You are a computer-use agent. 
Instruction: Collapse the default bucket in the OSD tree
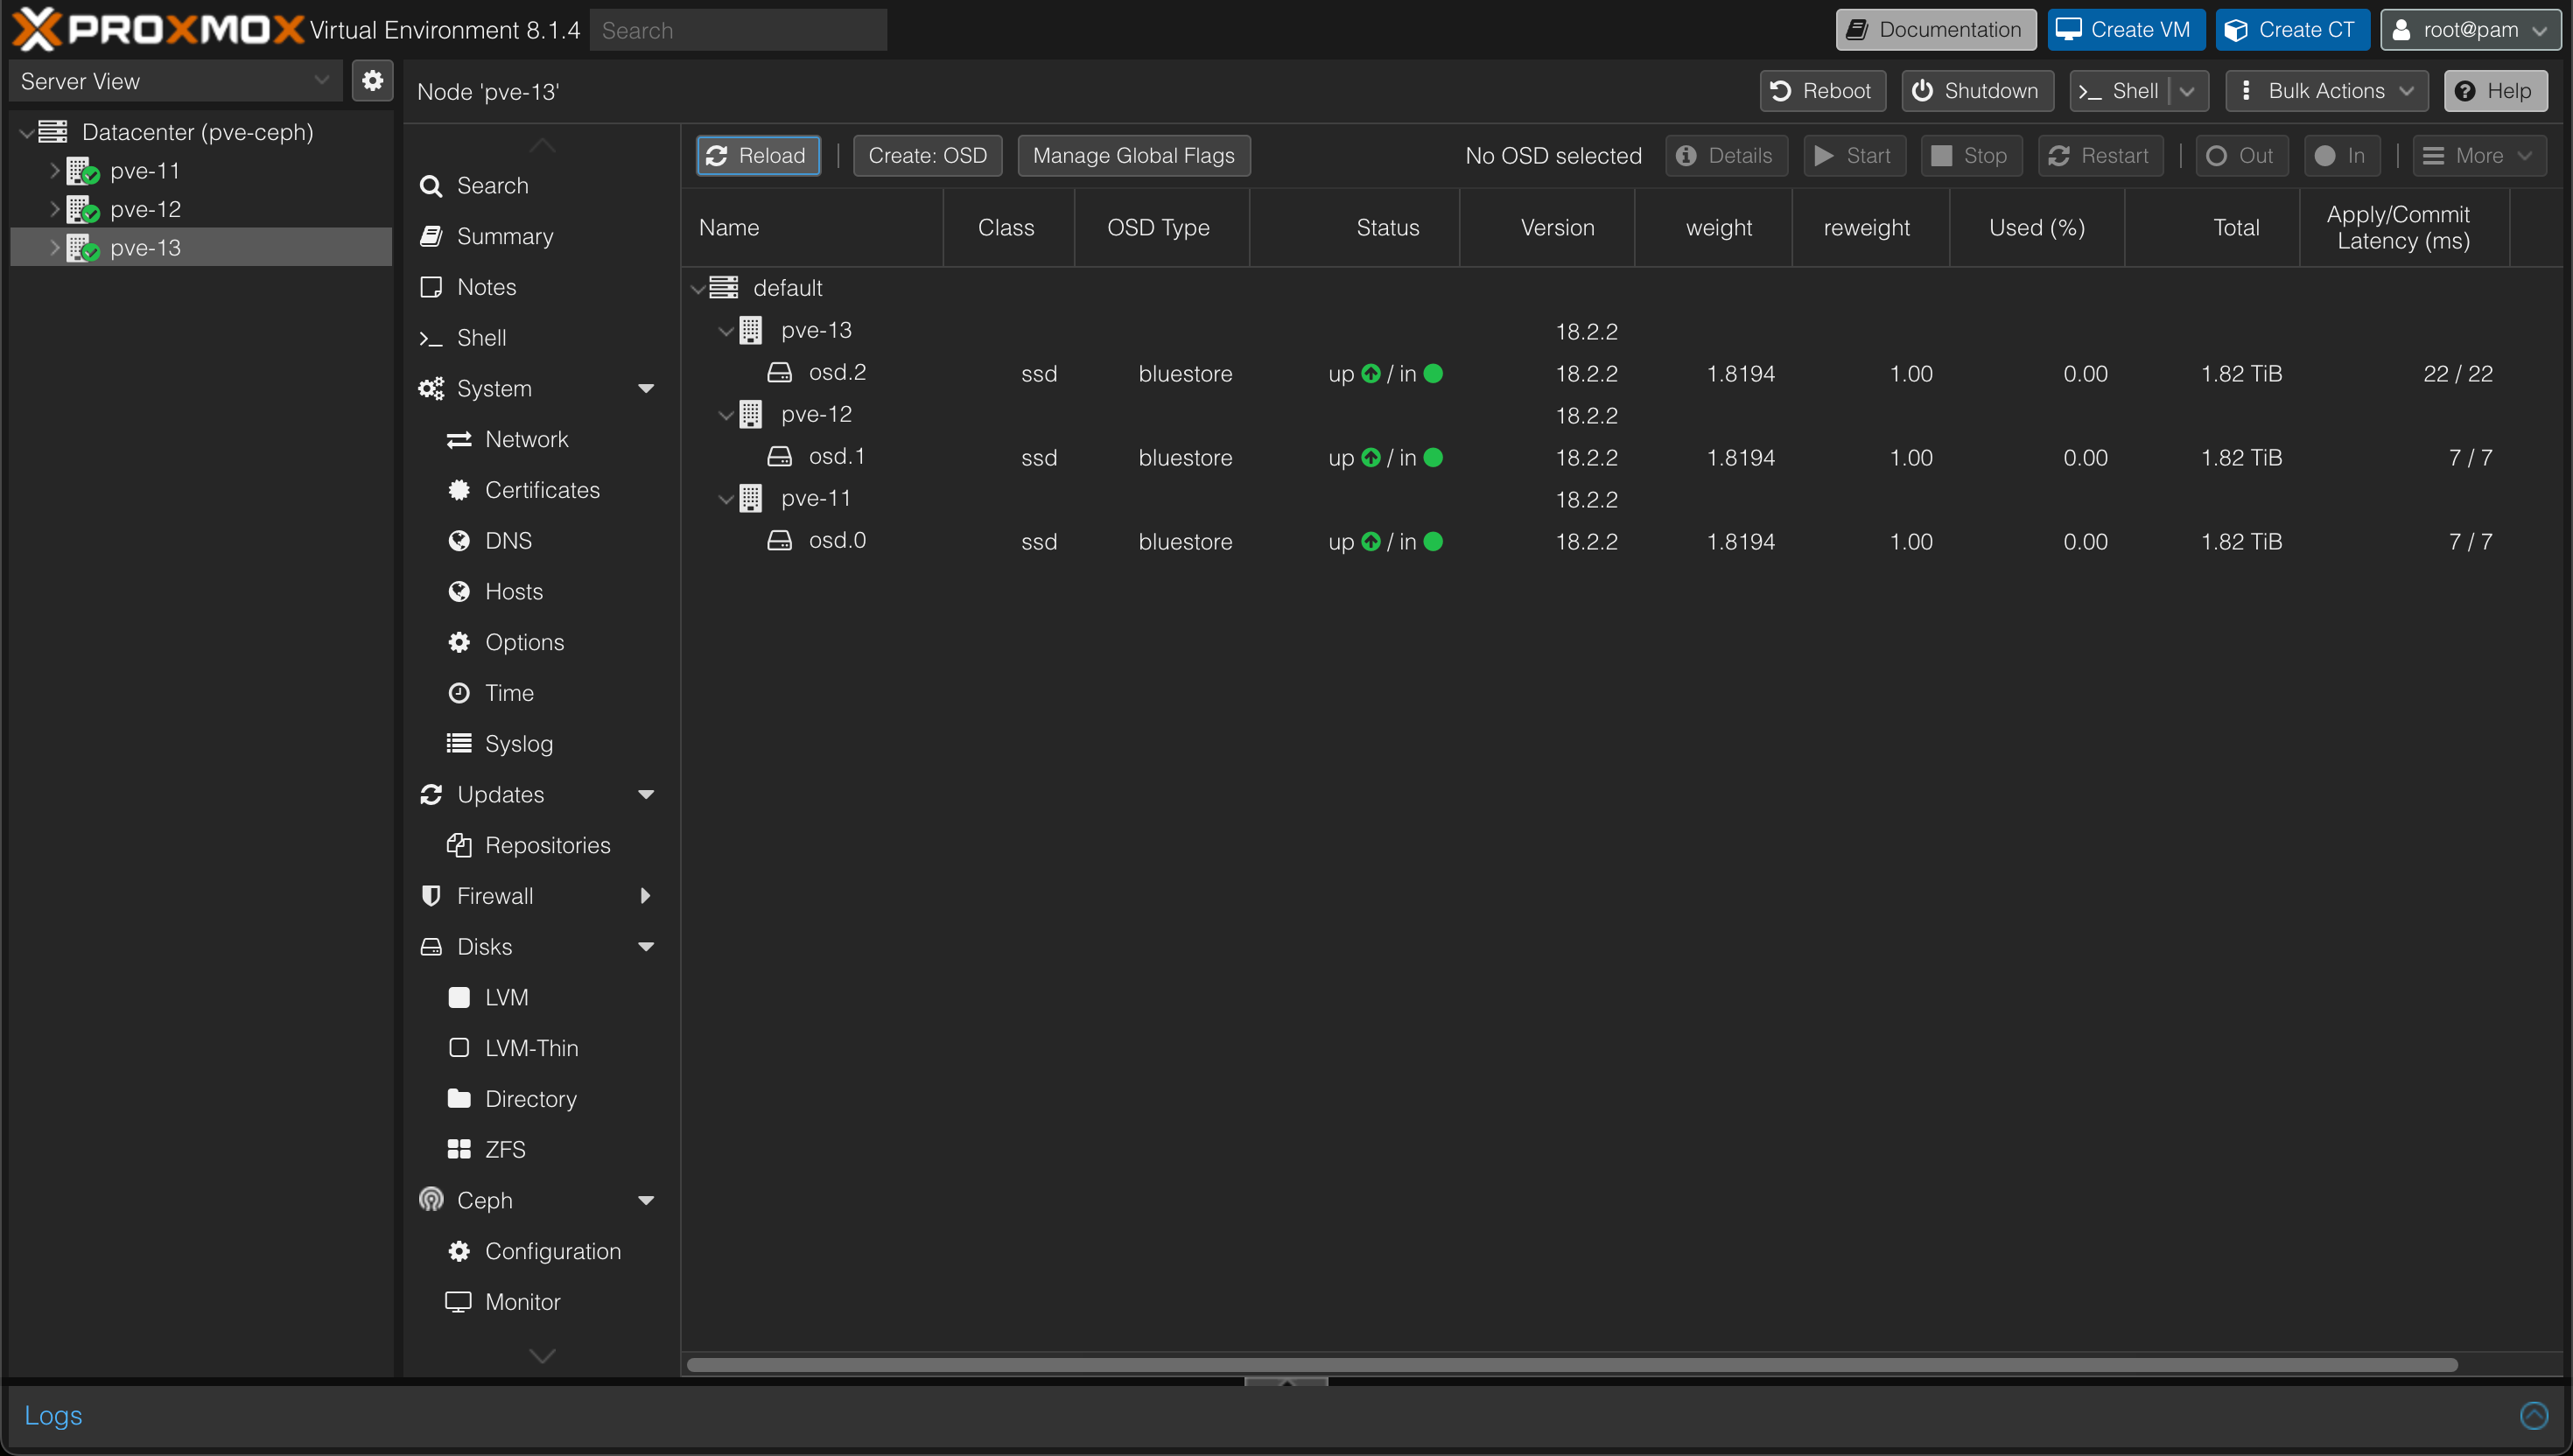698,289
